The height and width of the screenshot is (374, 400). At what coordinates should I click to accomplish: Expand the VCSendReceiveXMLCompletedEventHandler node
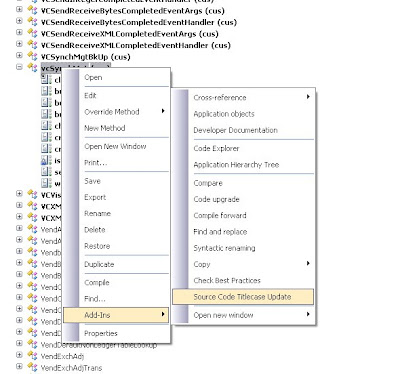[x=19, y=44]
